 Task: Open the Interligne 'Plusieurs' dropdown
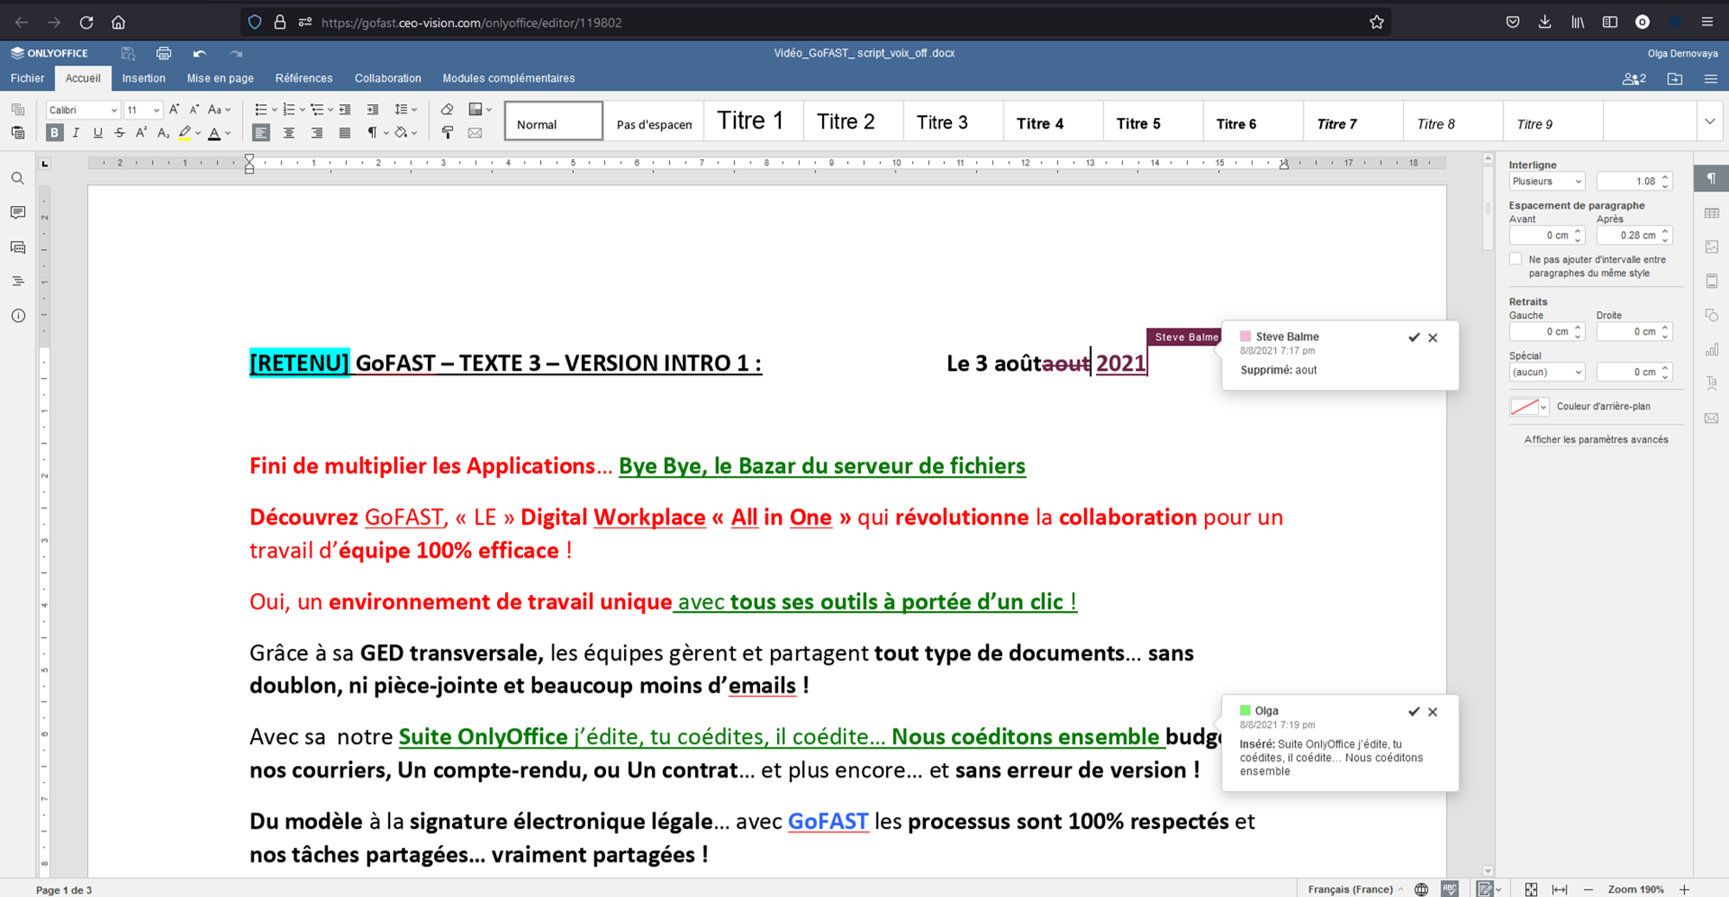pyautogui.click(x=1546, y=181)
